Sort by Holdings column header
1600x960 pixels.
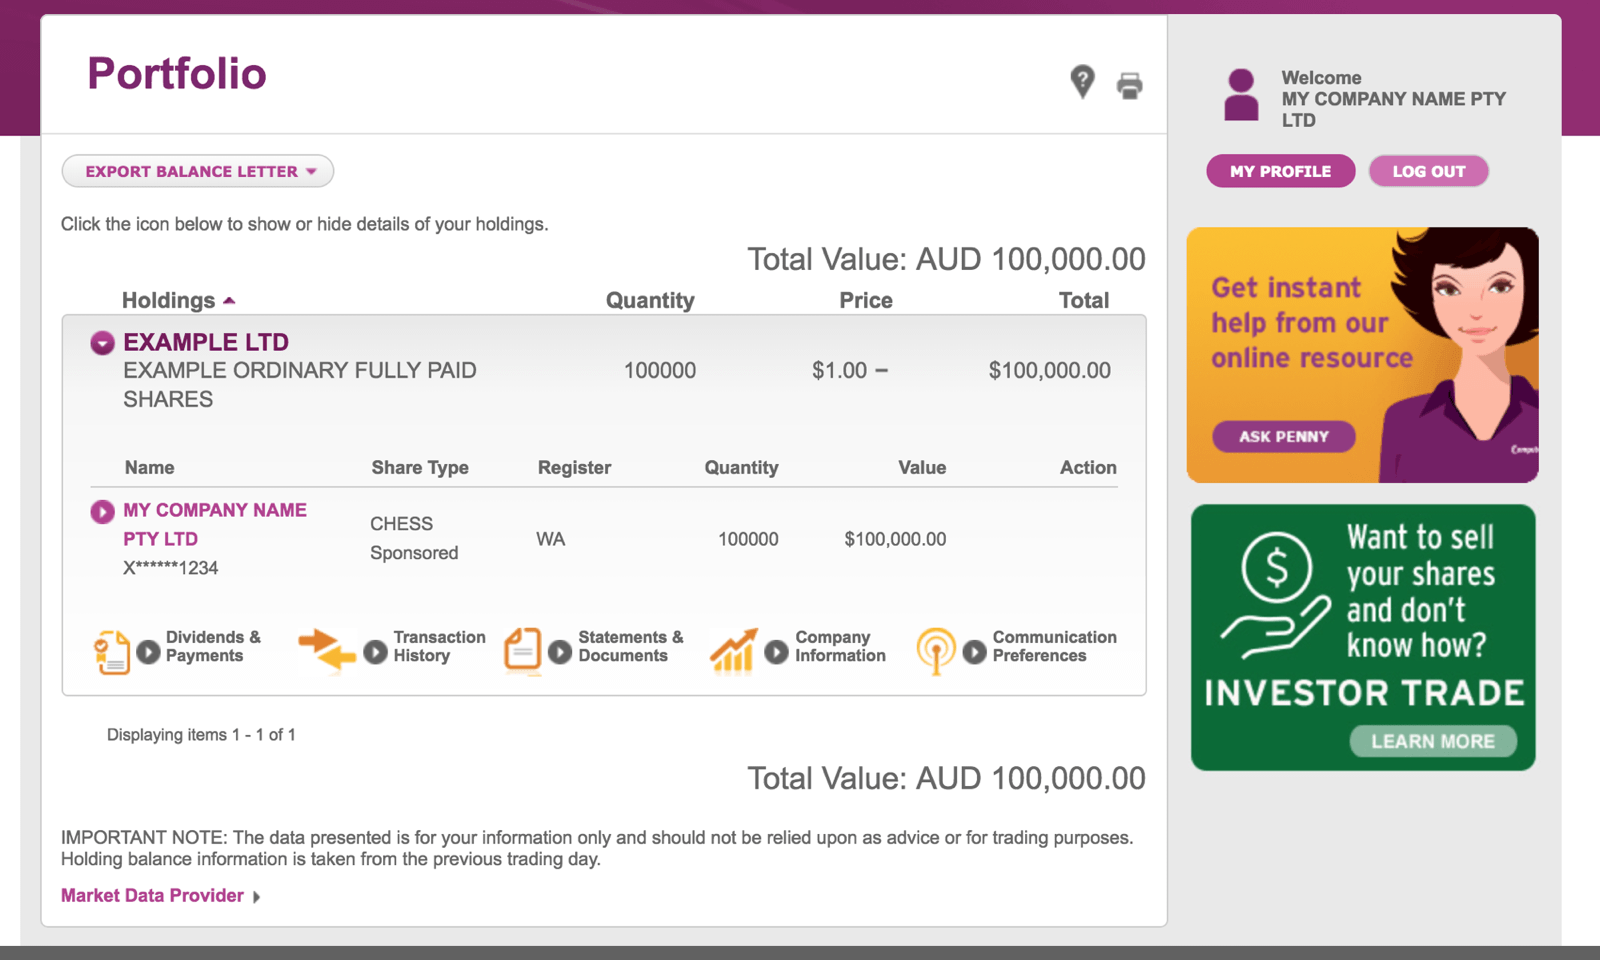[x=178, y=300]
